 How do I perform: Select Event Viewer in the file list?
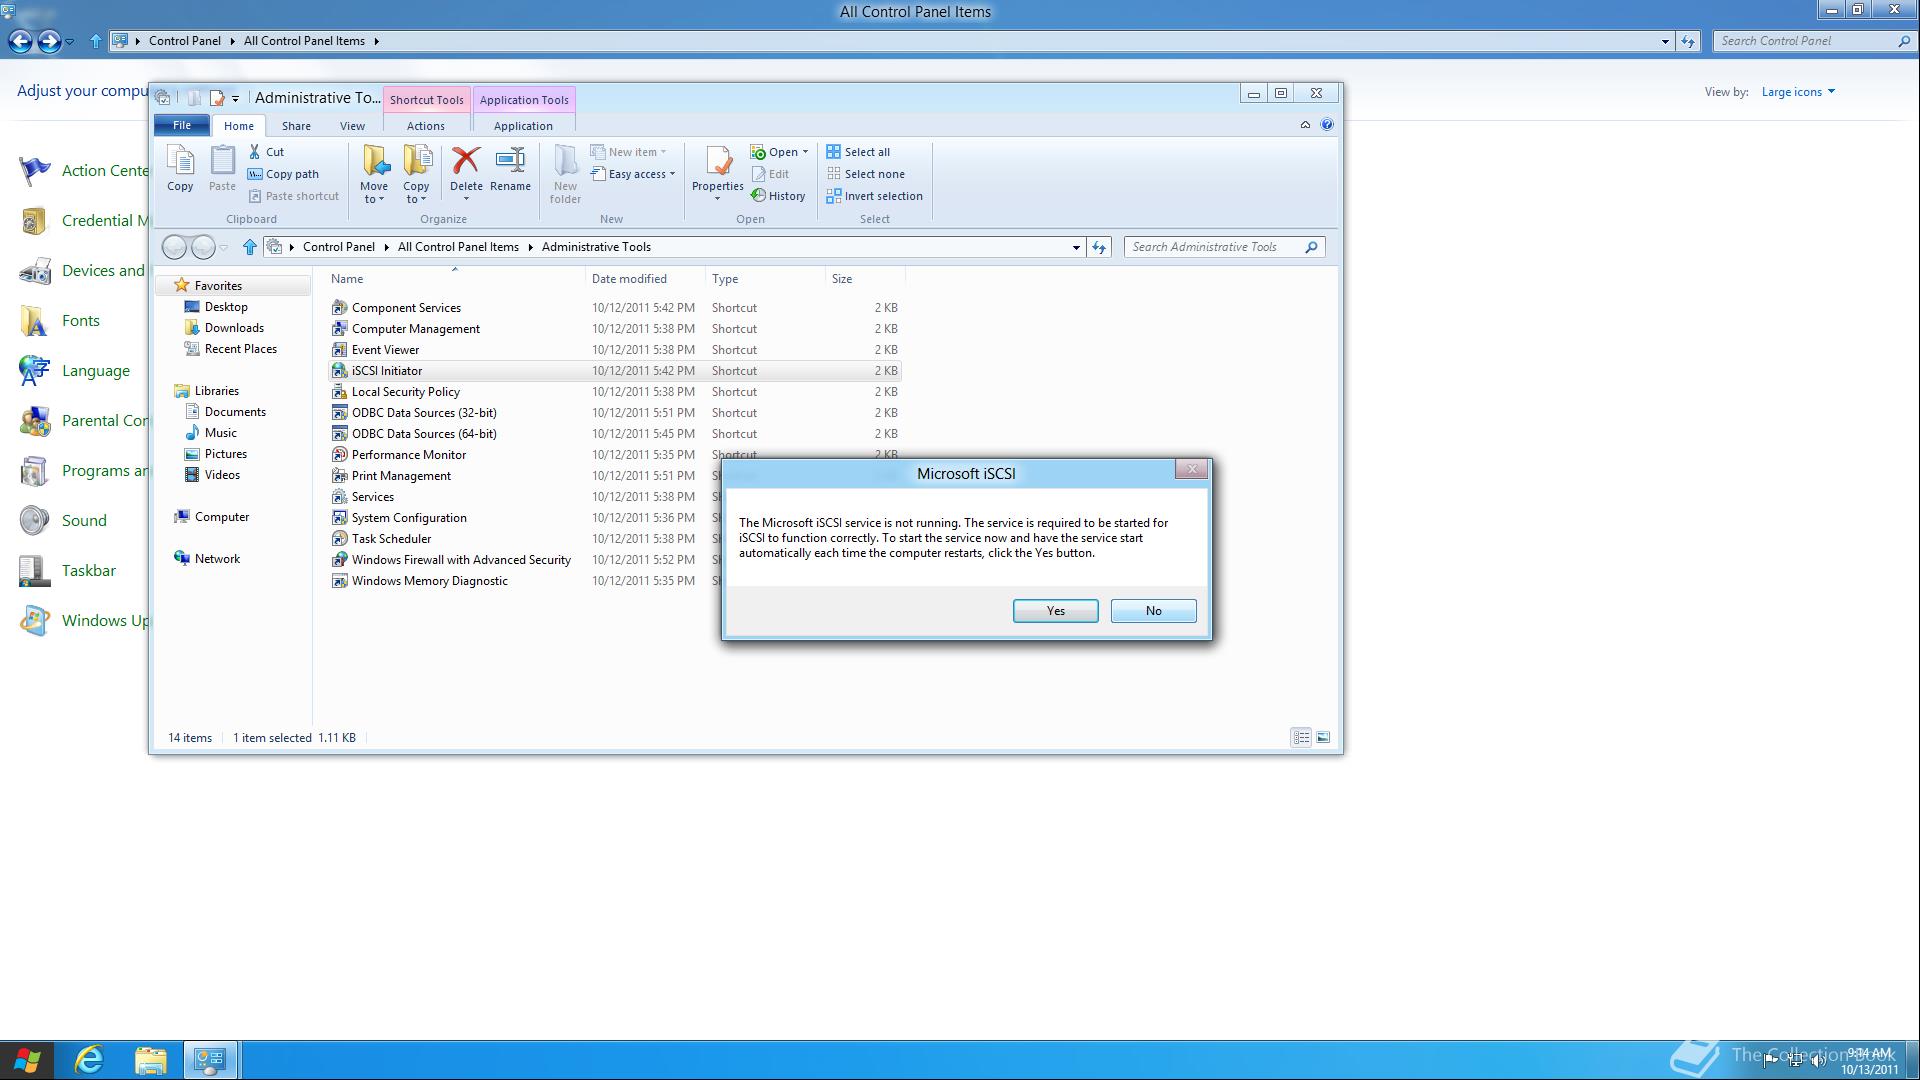(x=385, y=350)
